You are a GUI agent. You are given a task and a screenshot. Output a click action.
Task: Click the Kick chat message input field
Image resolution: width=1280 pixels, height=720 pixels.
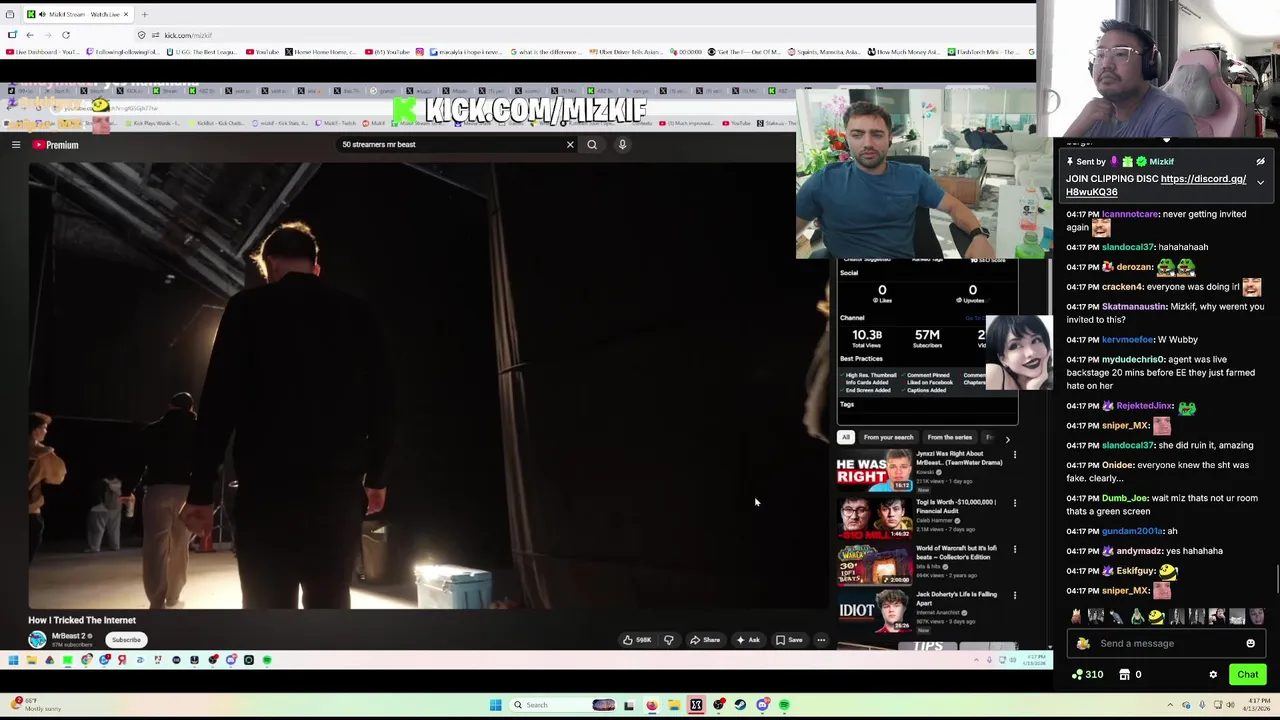[x=1166, y=644]
